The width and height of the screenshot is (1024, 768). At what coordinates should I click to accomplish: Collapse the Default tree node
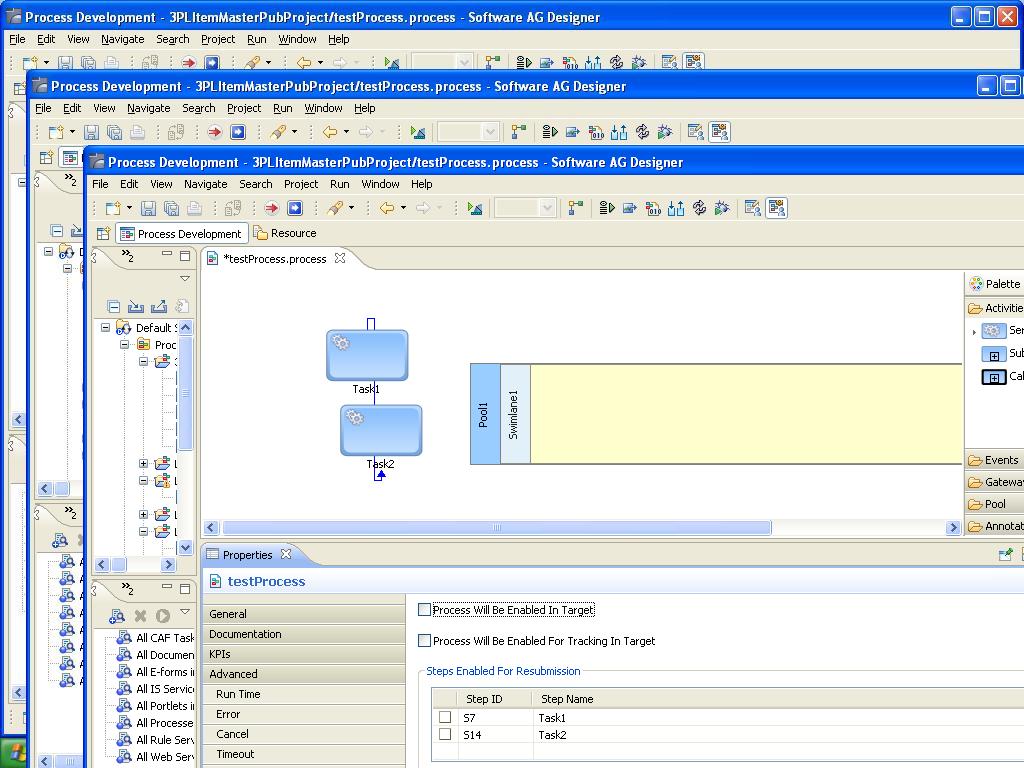[x=105, y=327]
